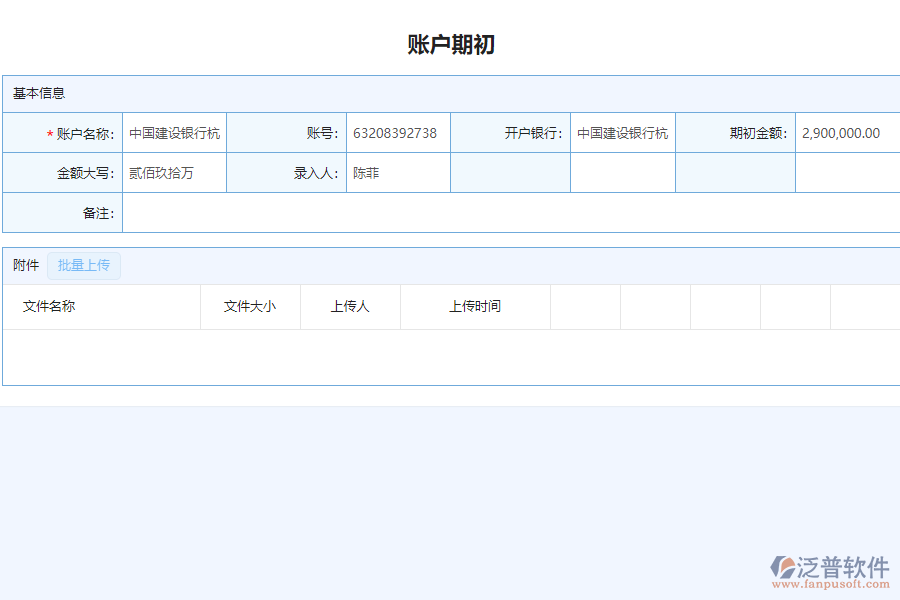Click the 录入人 field showing 陈菲

[397, 173]
